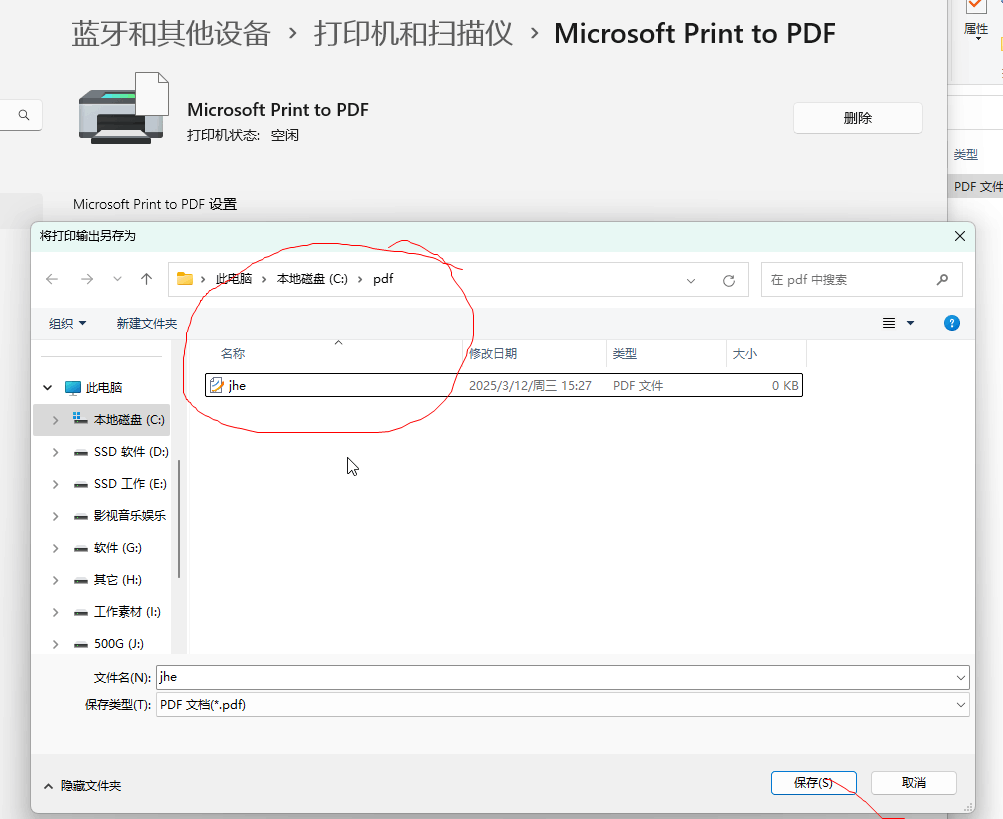1003x819 pixels.
Task: Click the 保存(S) button
Action: tap(813, 782)
